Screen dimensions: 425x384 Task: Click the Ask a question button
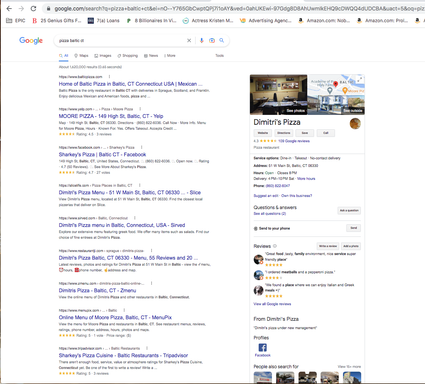point(349,210)
